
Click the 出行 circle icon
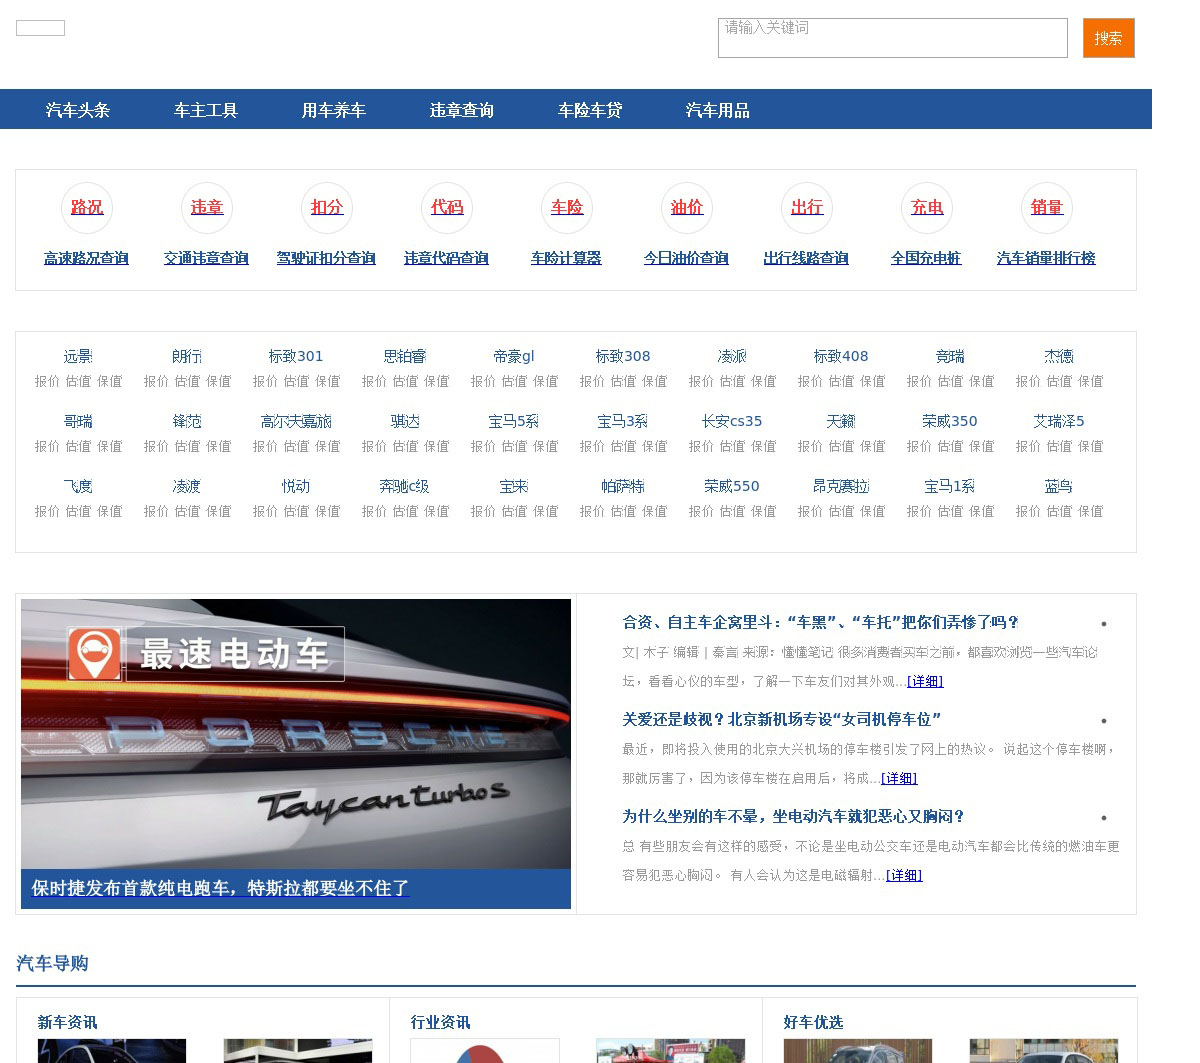pos(807,207)
